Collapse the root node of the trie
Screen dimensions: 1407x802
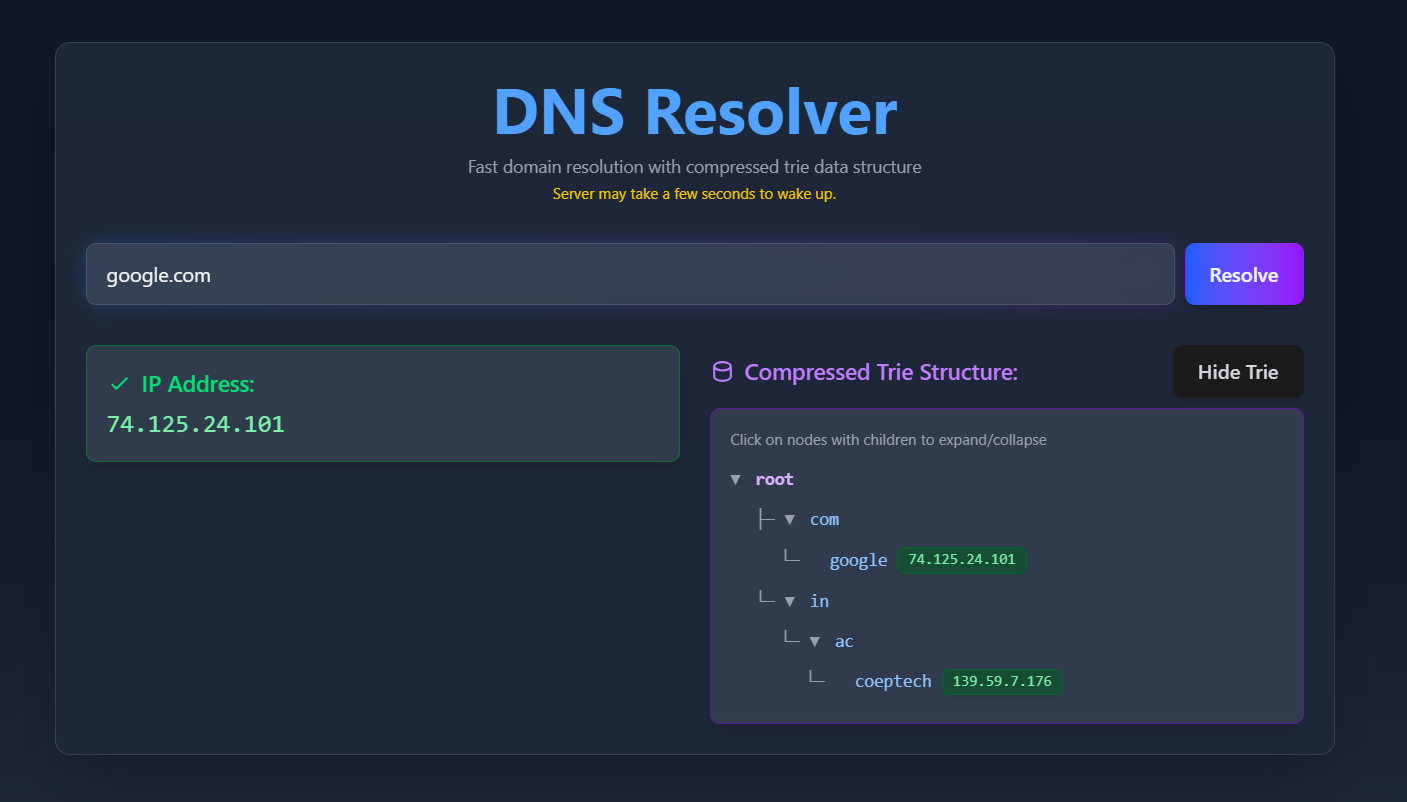(774, 479)
